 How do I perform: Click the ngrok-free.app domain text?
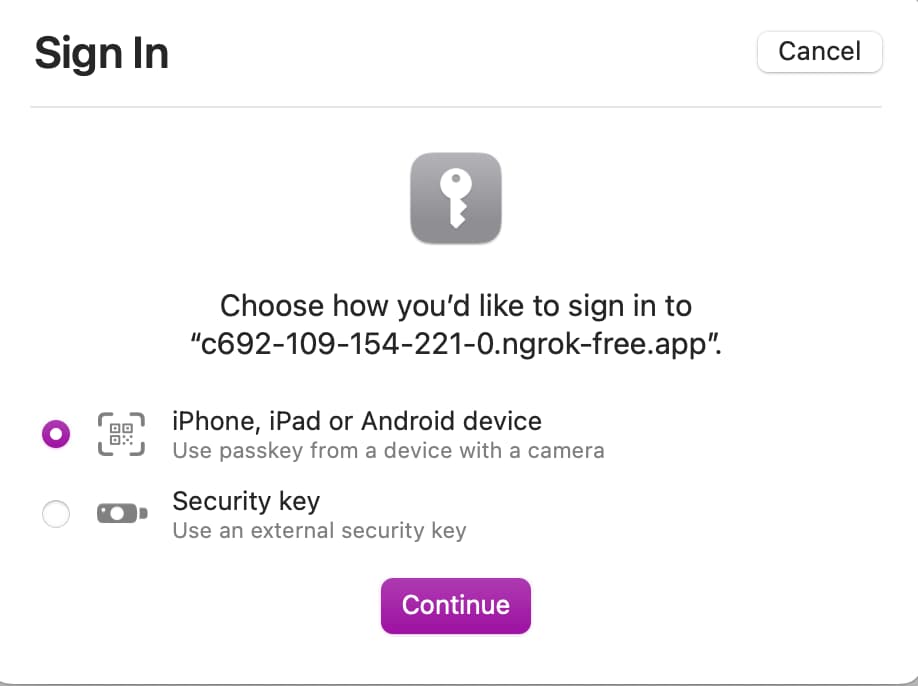[456, 345]
